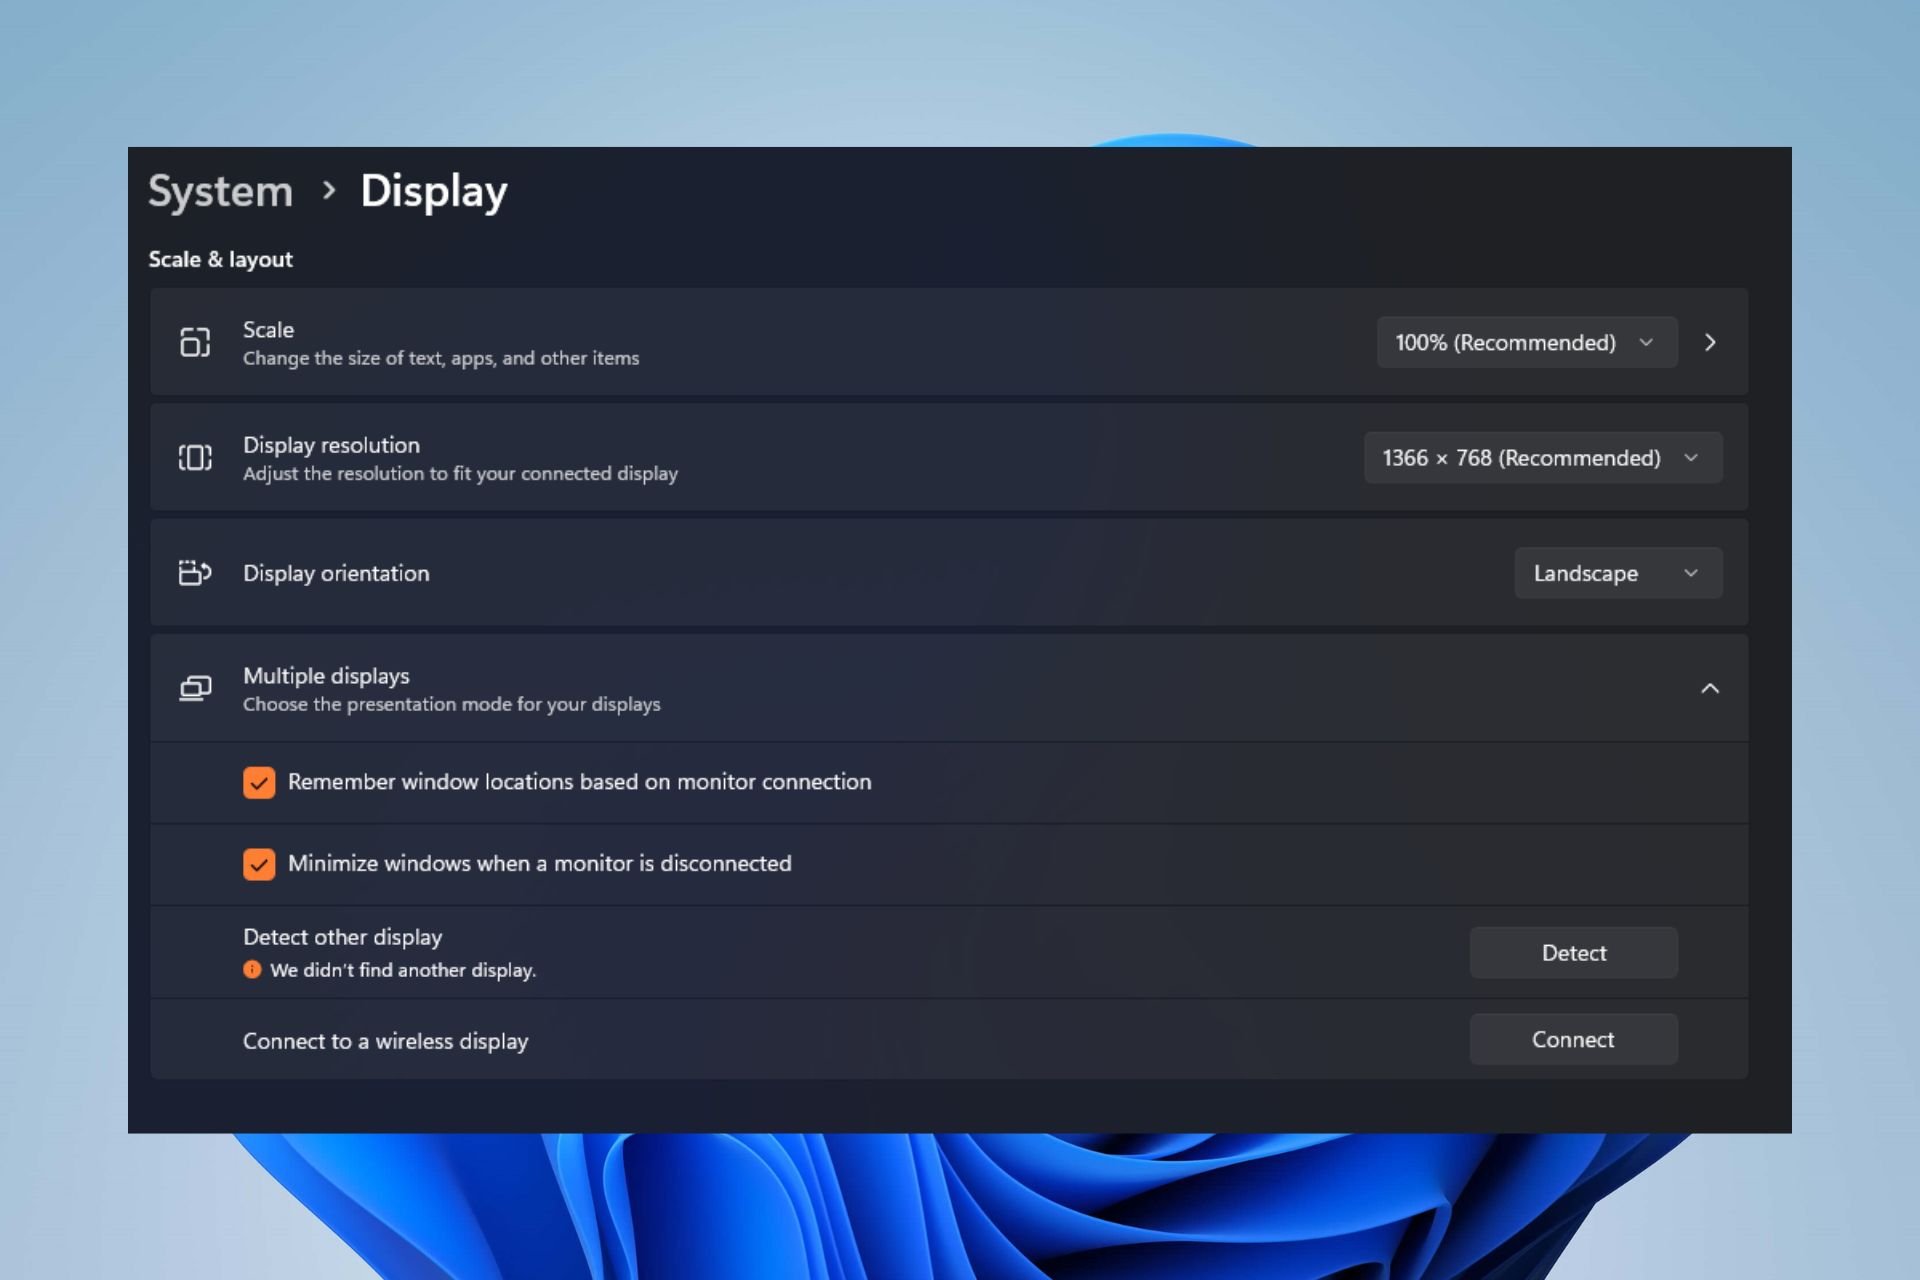
Task: Collapse the Multiple displays section
Action: [1710, 688]
